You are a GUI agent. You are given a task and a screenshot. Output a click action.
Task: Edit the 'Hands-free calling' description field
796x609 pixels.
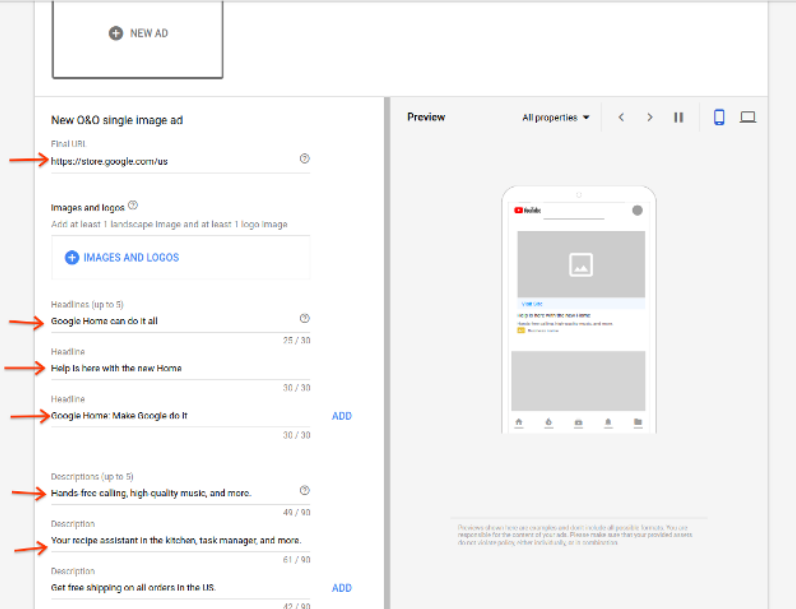click(x=170, y=493)
